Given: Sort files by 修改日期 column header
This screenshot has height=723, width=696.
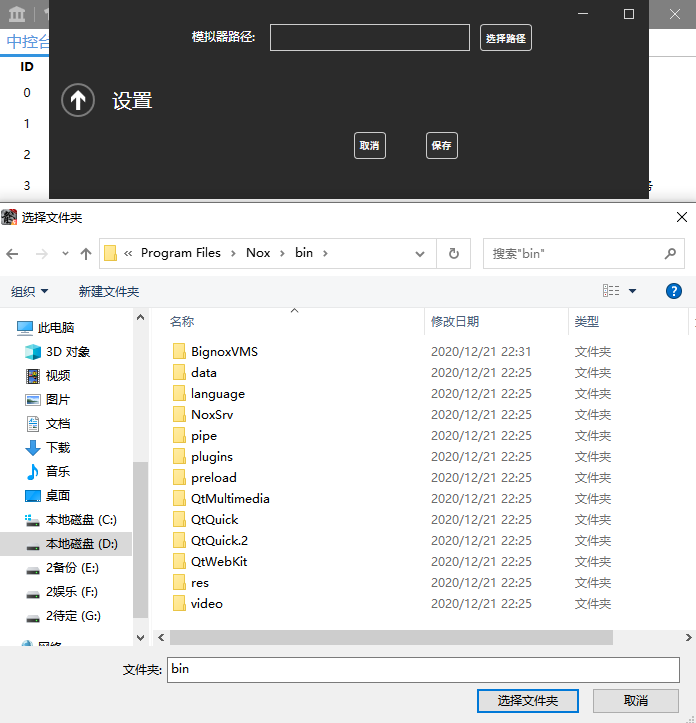Looking at the screenshot, I should click(x=455, y=321).
